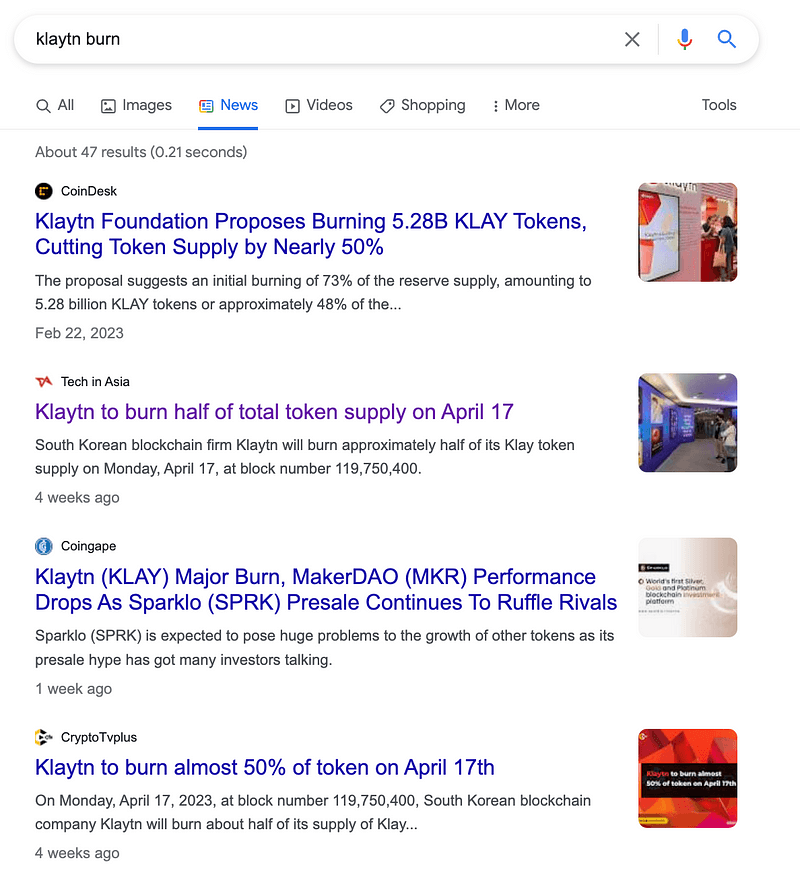Open the Coingape article thumbnail
This screenshot has height=884, width=800.
pos(687,587)
